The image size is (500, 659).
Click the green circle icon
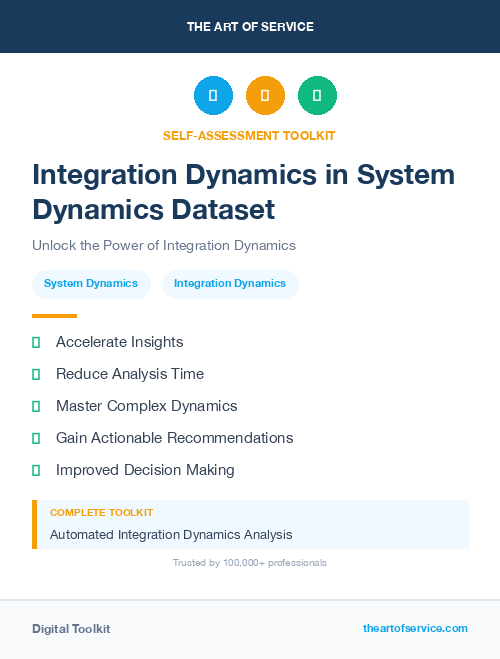[x=317, y=95]
